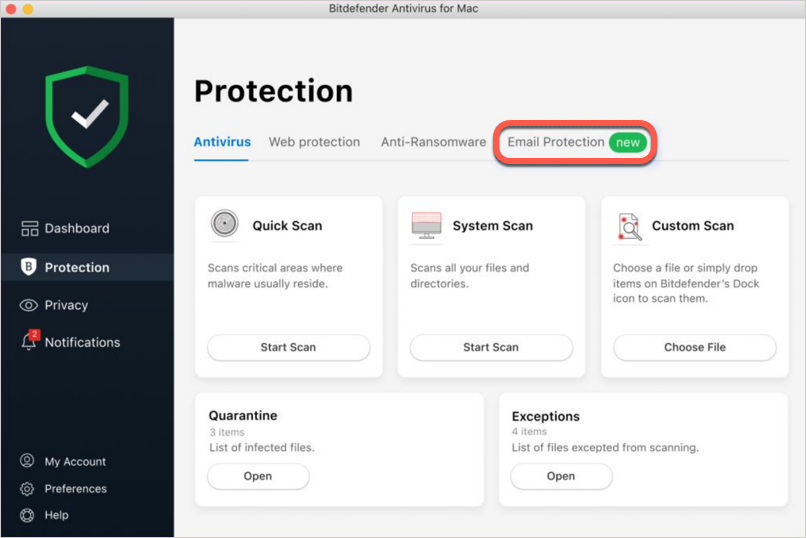Viewport: 806px width, 538px height.
Task: Switch to the Antivirus tab
Action: coord(222,142)
